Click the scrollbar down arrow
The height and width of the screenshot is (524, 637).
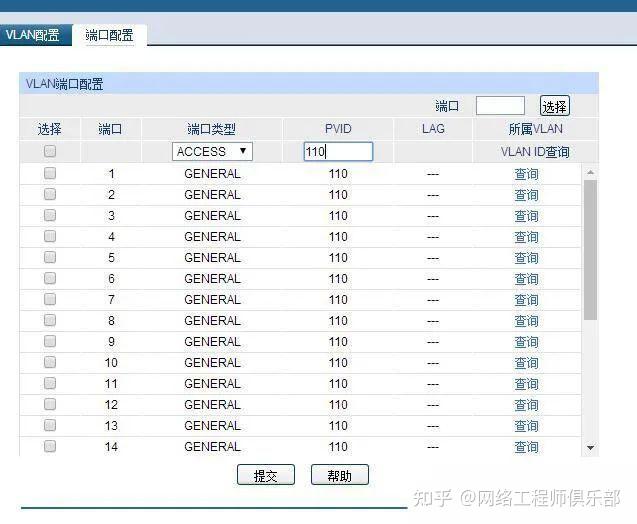click(x=590, y=448)
